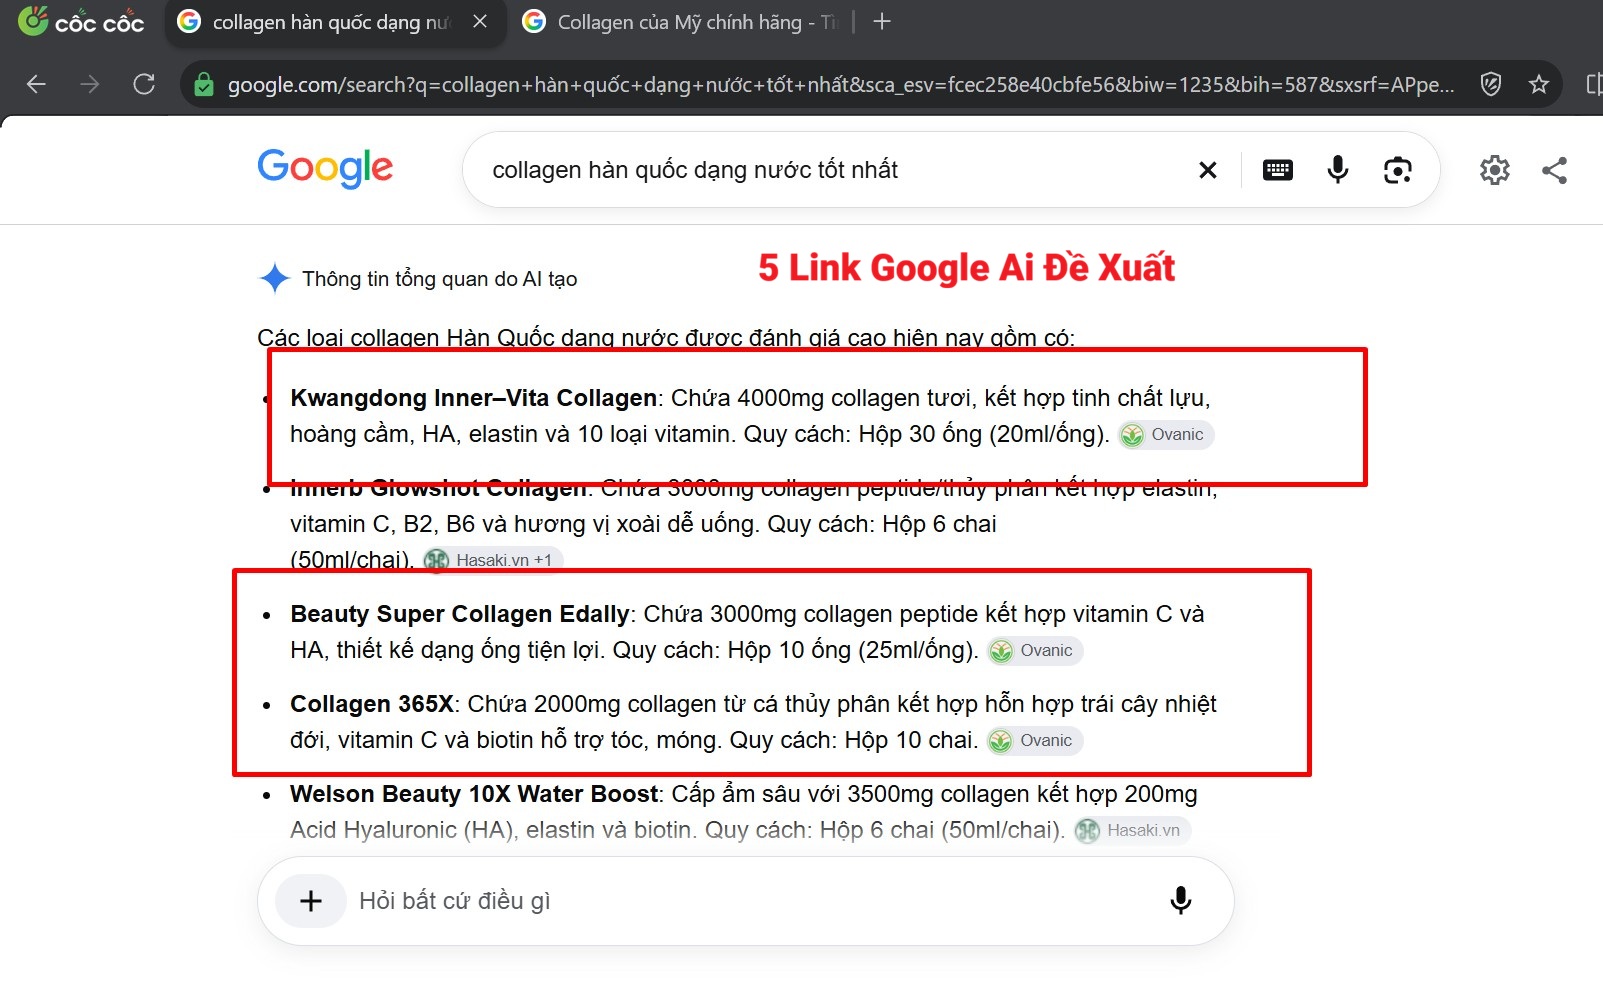Reload the current page
This screenshot has height=996, width=1603.
tap(144, 85)
